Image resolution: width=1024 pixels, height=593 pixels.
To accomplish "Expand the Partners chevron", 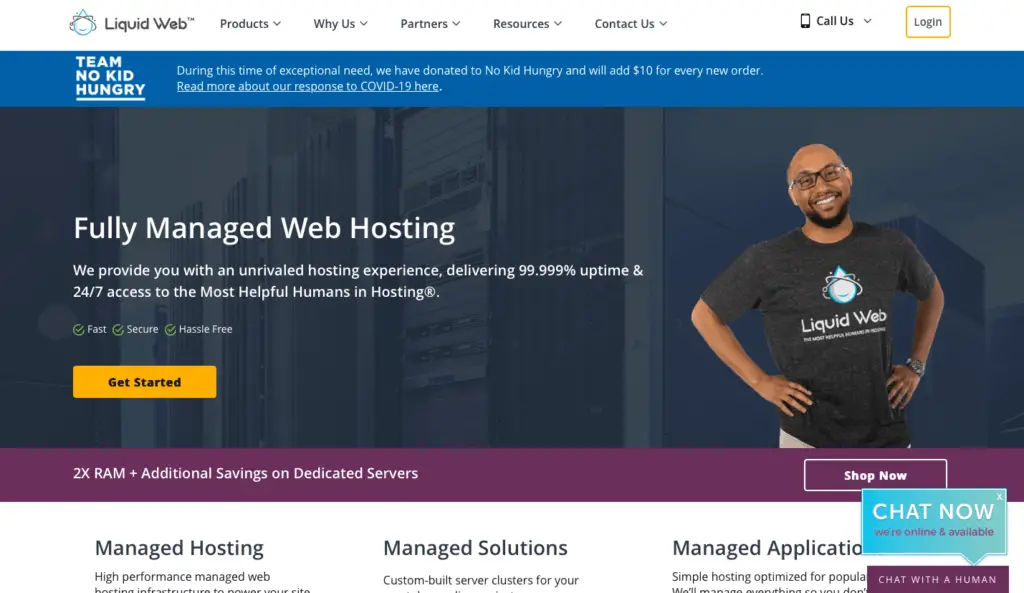I will (x=456, y=24).
